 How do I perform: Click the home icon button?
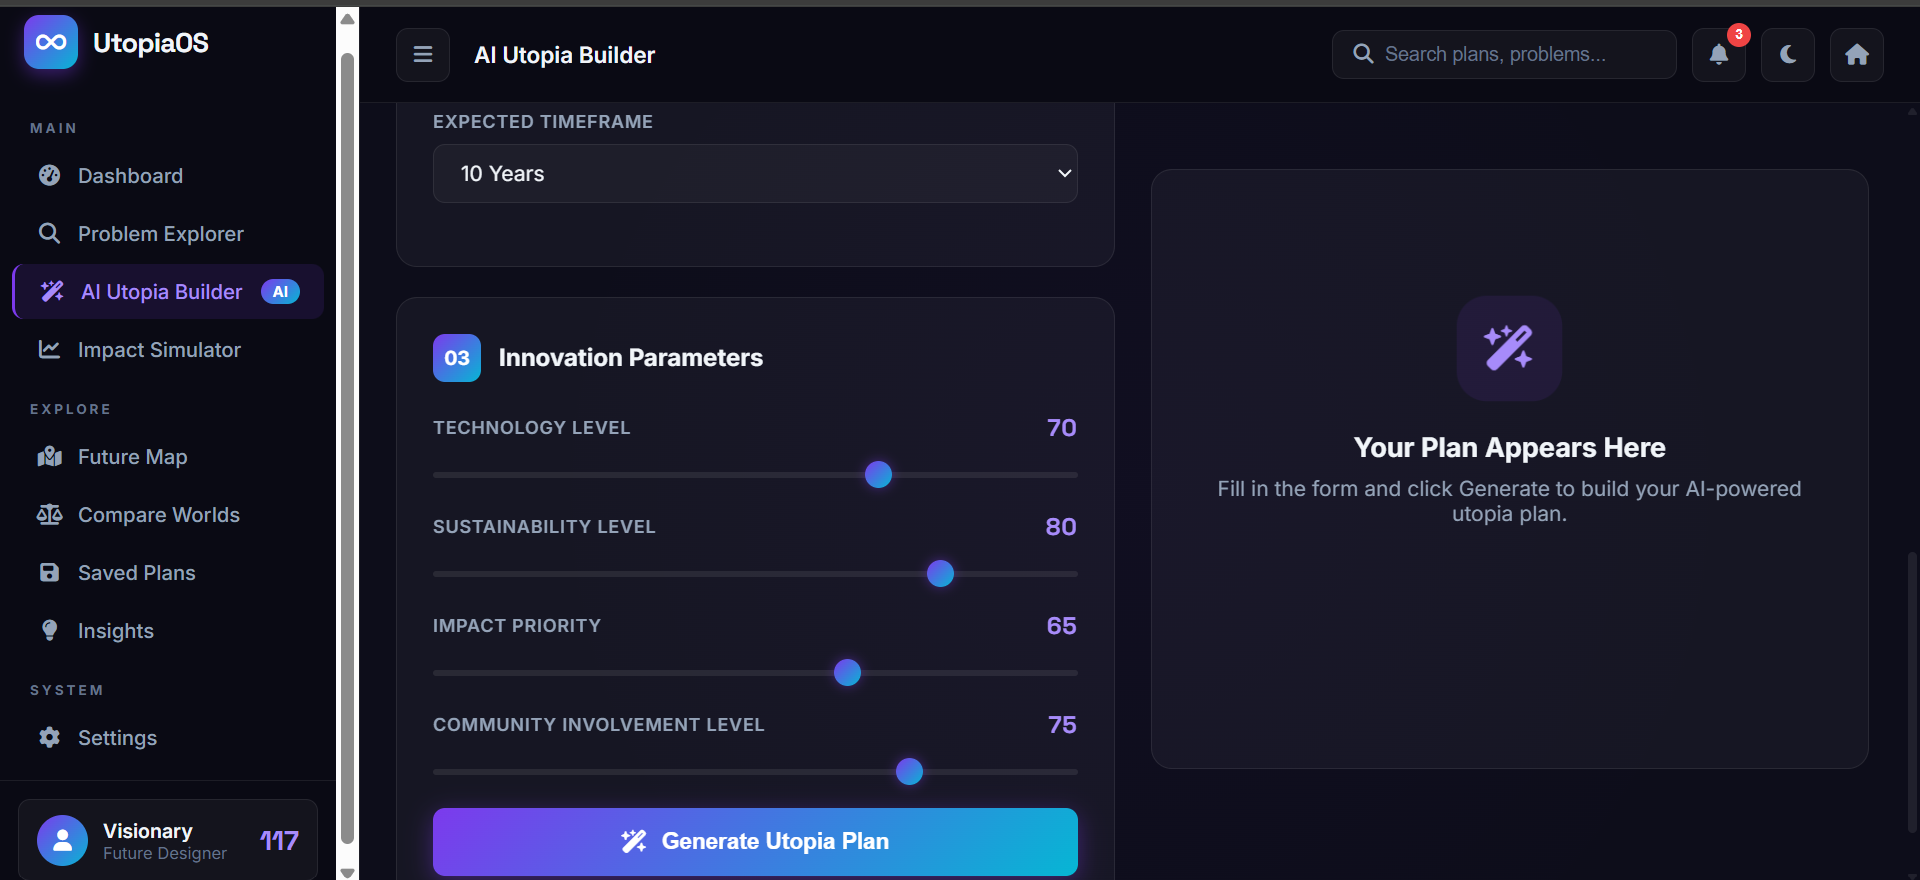(x=1857, y=55)
